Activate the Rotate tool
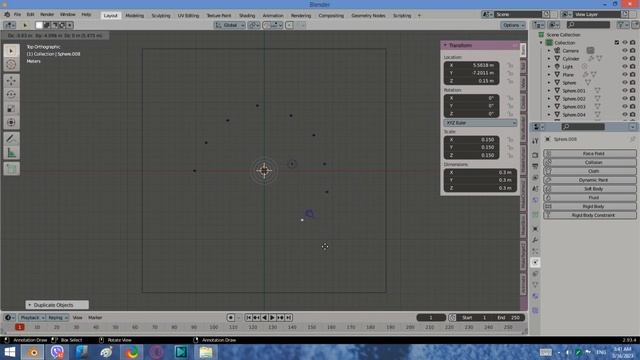 pyautogui.click(x=11, y=94)
